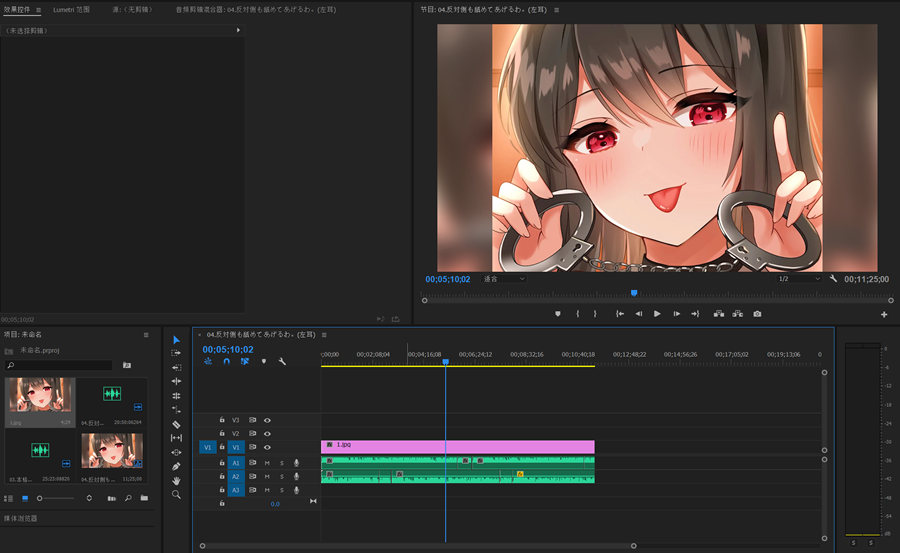Click the Play button in Program monitor
900x553 pixels.
657,314
